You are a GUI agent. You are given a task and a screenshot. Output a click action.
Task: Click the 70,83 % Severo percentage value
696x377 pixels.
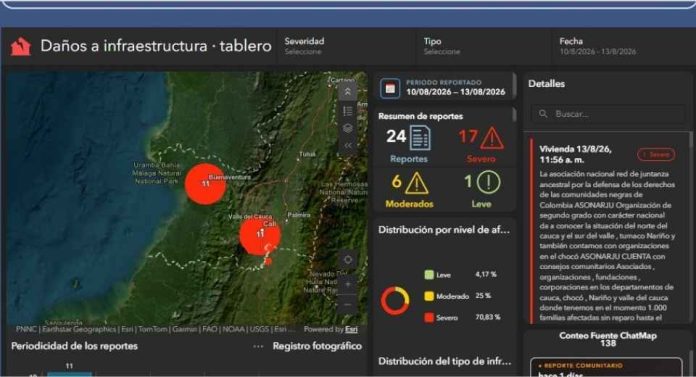(487, 317)
